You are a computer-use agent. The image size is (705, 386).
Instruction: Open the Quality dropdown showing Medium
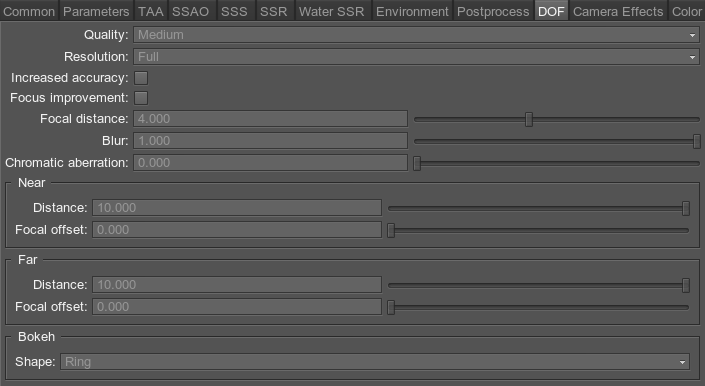[x=416, y=35]
